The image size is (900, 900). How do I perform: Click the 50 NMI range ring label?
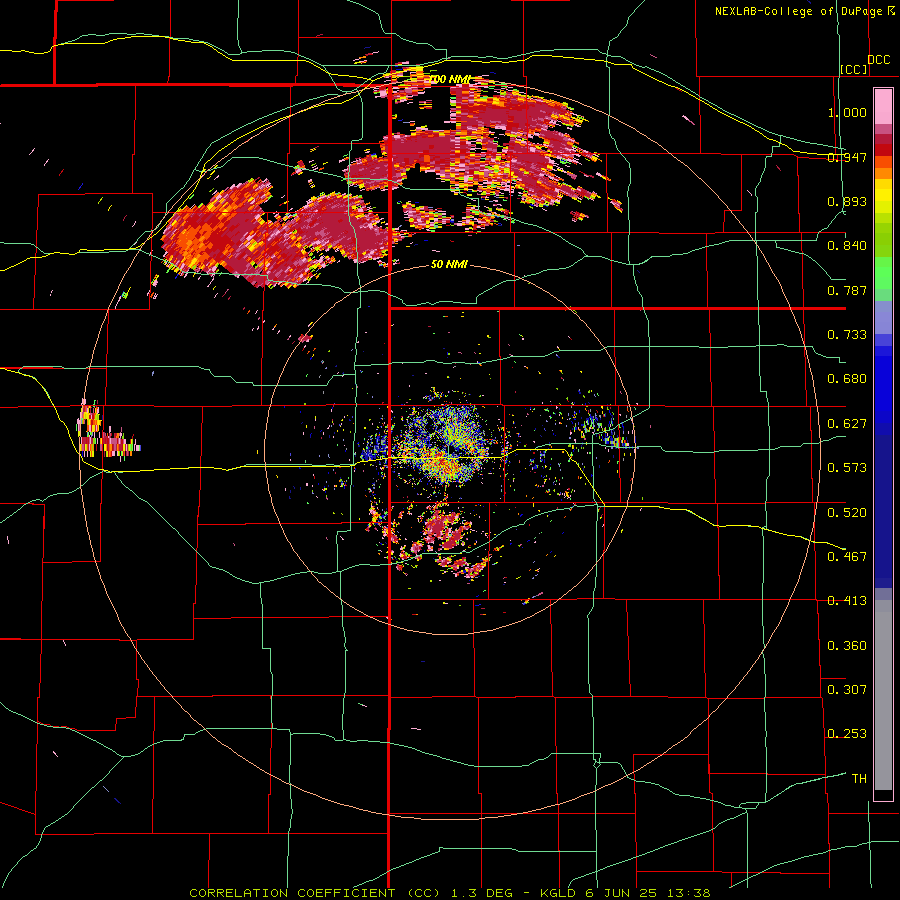pyautogui.click(x=449, y=264)
